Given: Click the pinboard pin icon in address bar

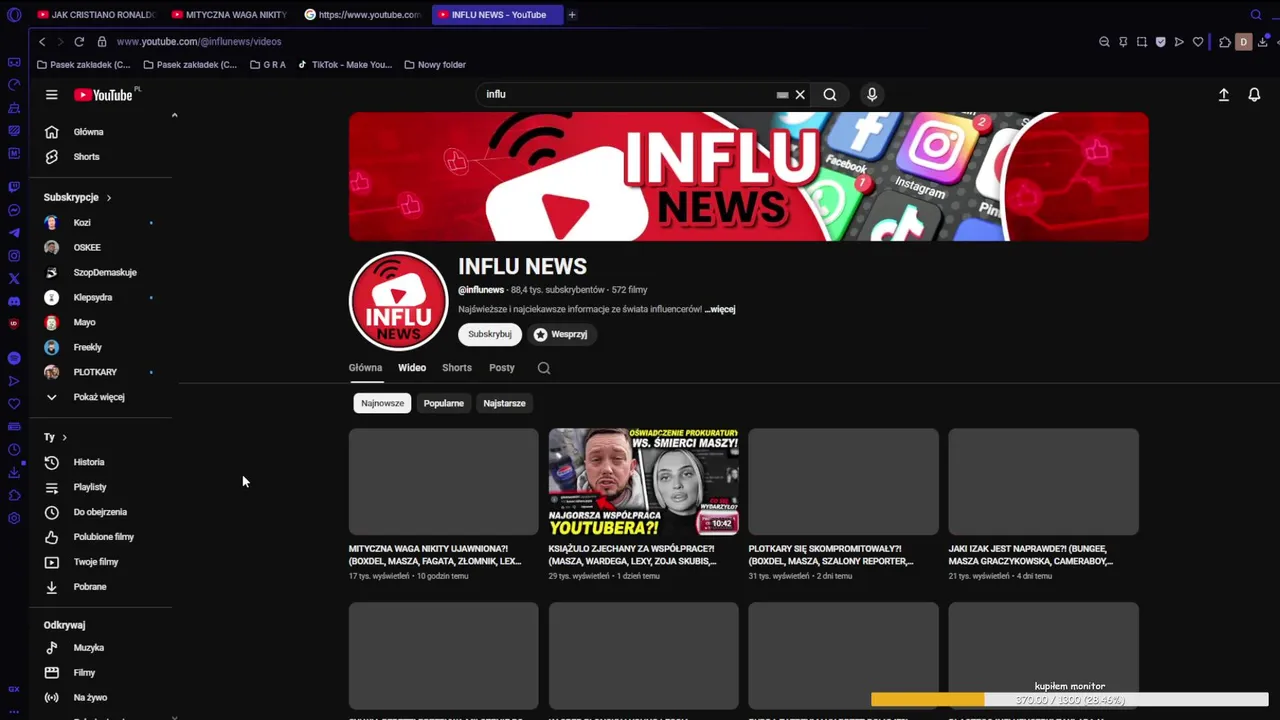Looking at the screenshot, I should click(x=1123, y=42).
